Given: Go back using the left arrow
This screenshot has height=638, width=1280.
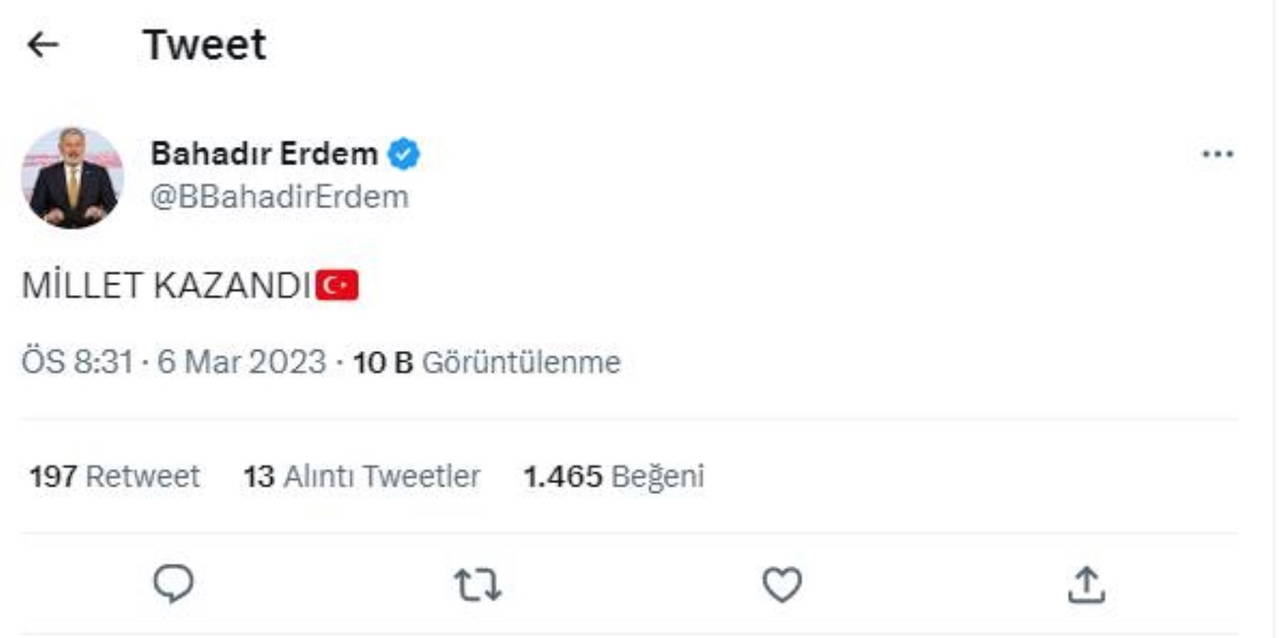Looking at the screenshot, I should point(43,45).
